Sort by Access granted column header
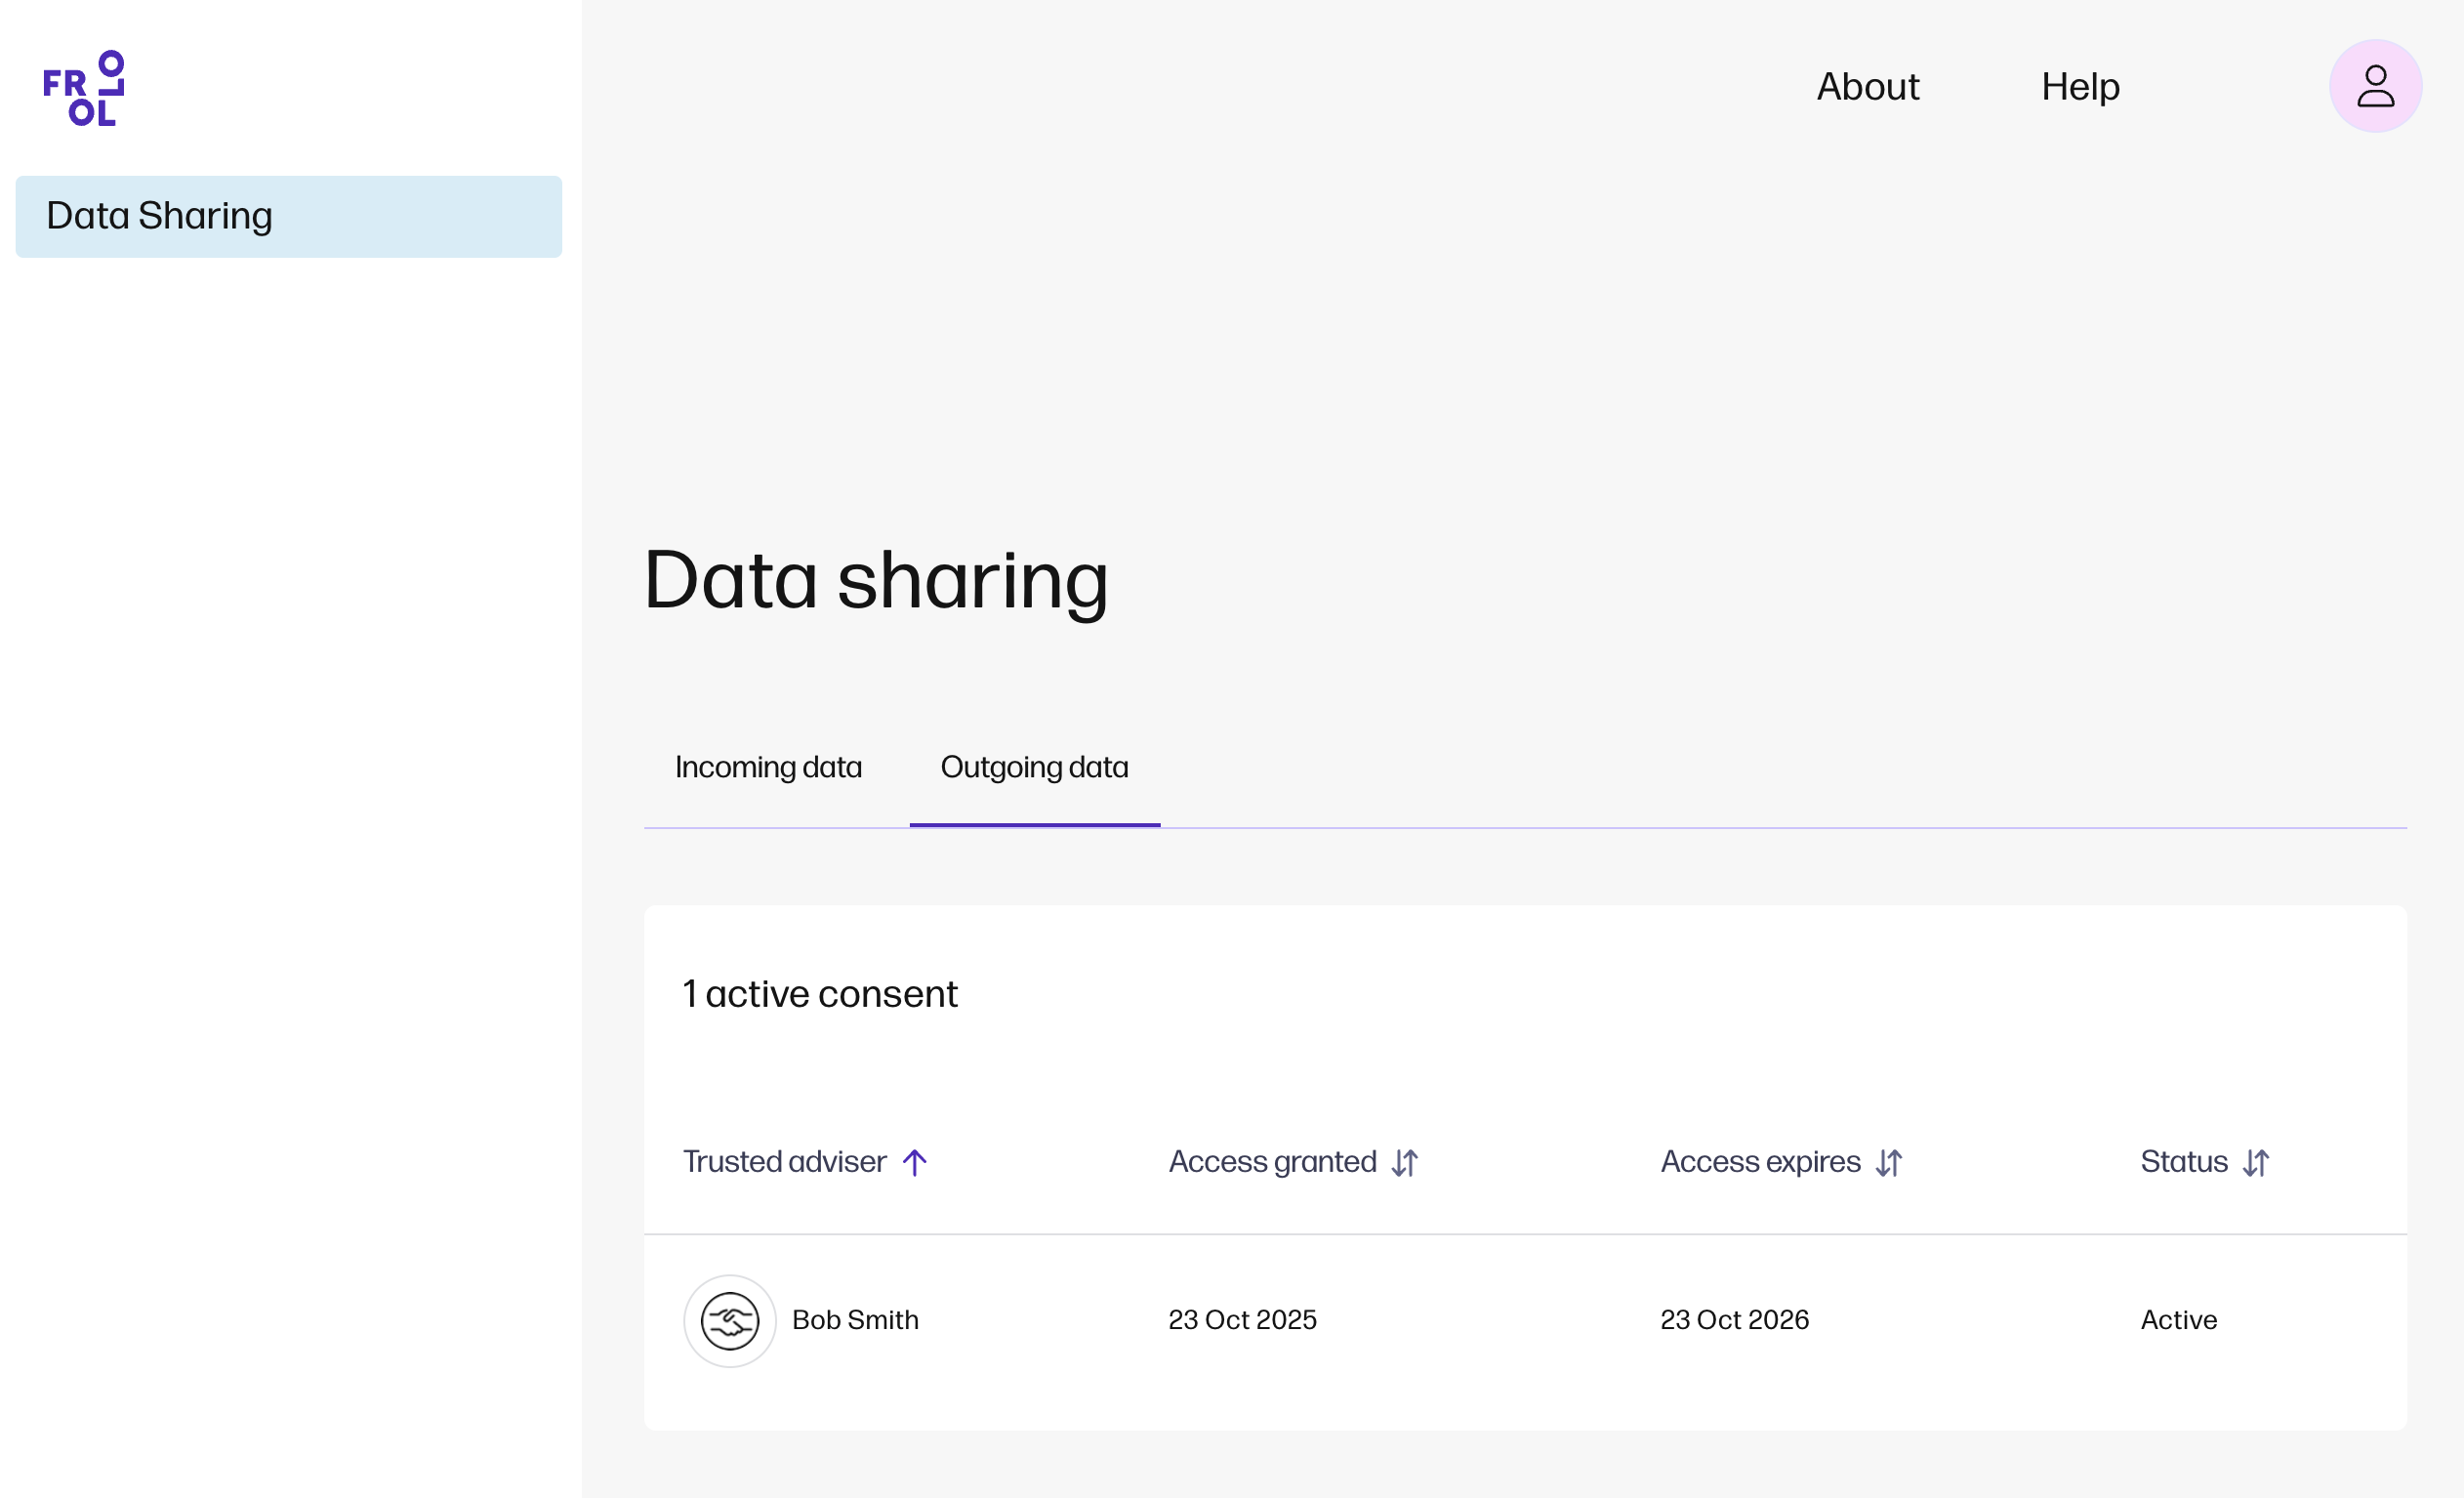The width and height of the screenshot is (2464, 1498). [x=1272, y=1162]
